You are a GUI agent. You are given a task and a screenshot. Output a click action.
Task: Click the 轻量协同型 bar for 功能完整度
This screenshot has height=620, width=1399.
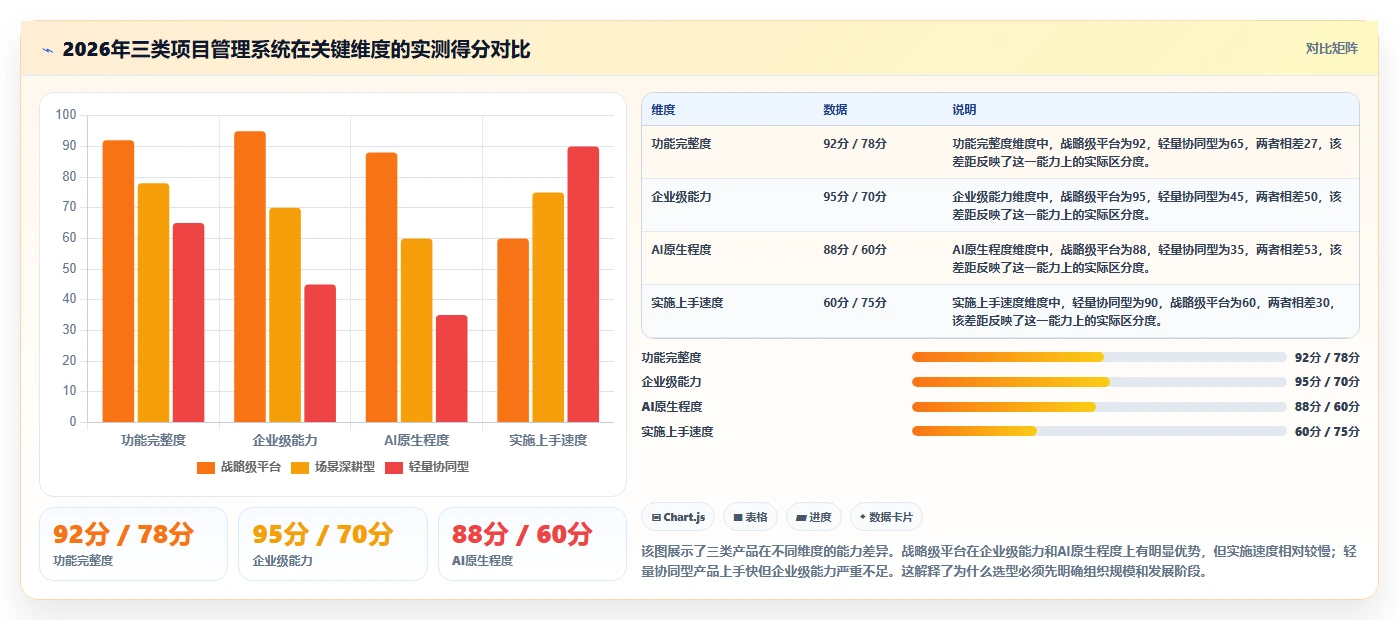click(x=188, y=323)
